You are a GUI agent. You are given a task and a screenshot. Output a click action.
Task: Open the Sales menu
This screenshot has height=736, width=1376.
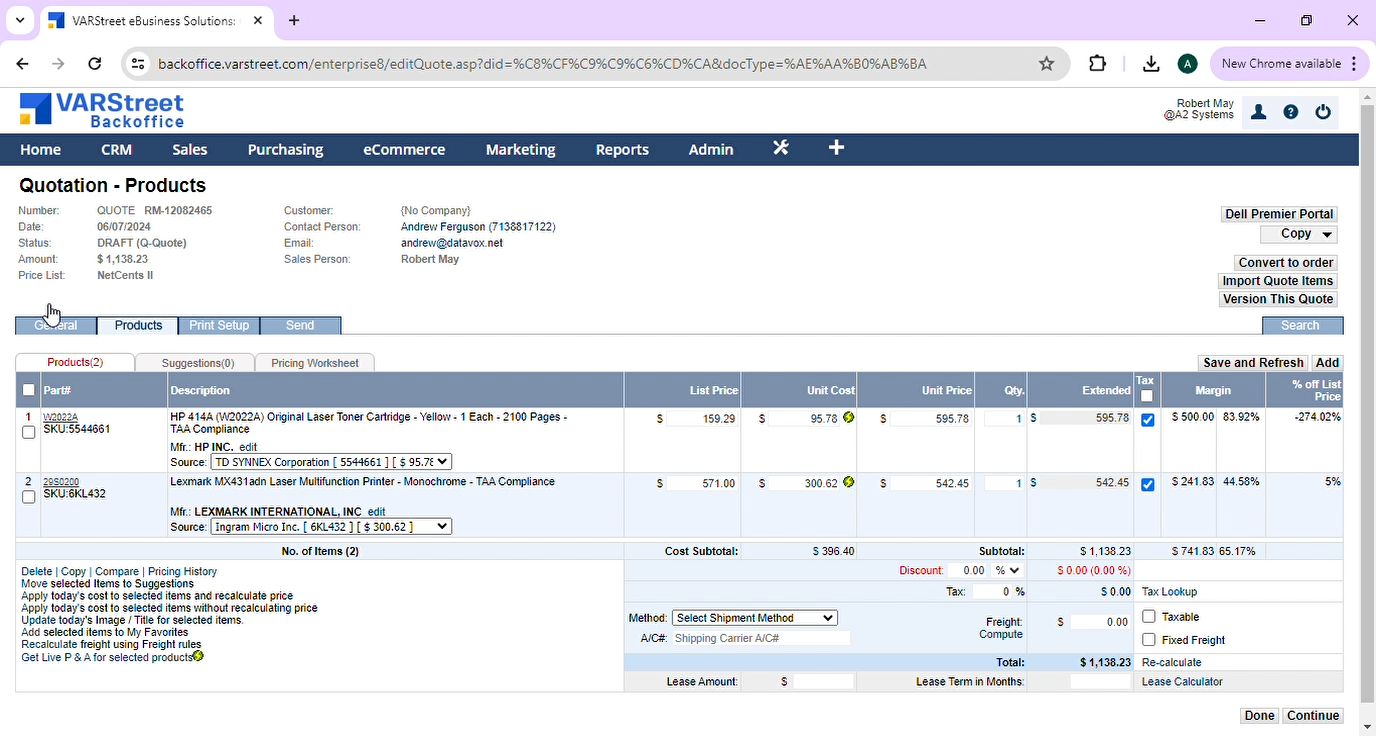tap(189, 149)
